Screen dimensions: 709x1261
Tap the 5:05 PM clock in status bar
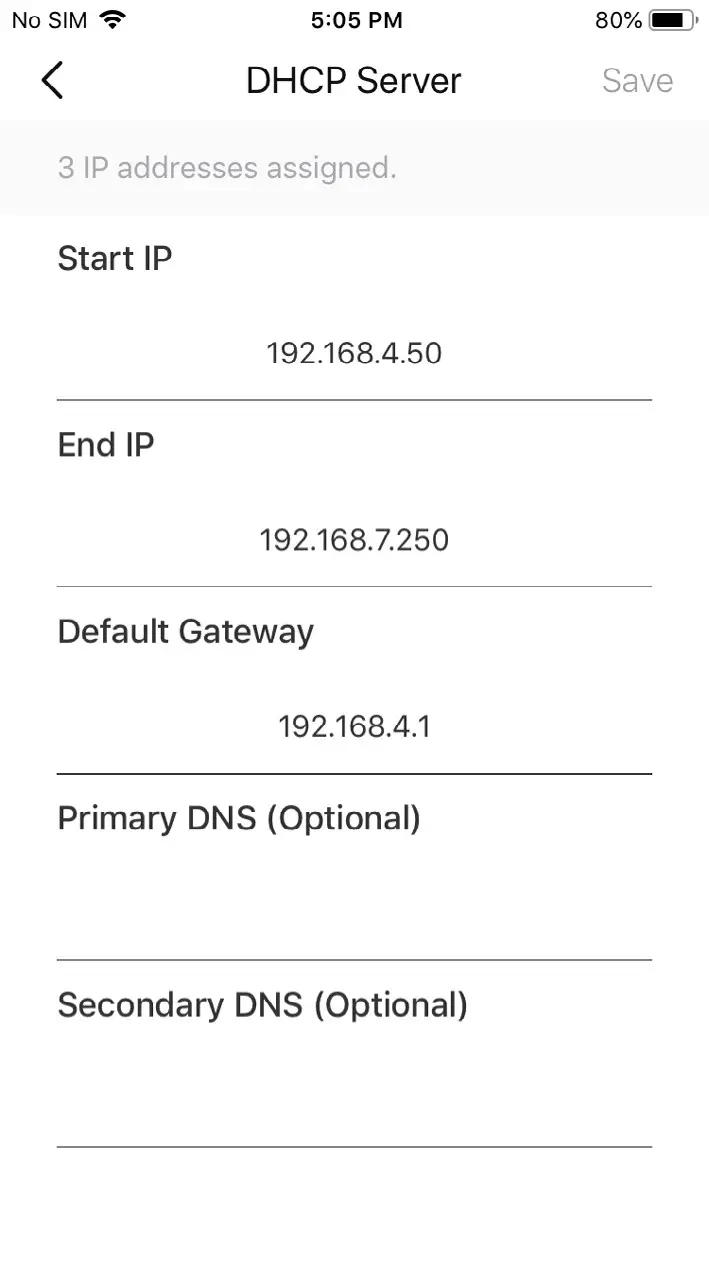coord(356,20)
